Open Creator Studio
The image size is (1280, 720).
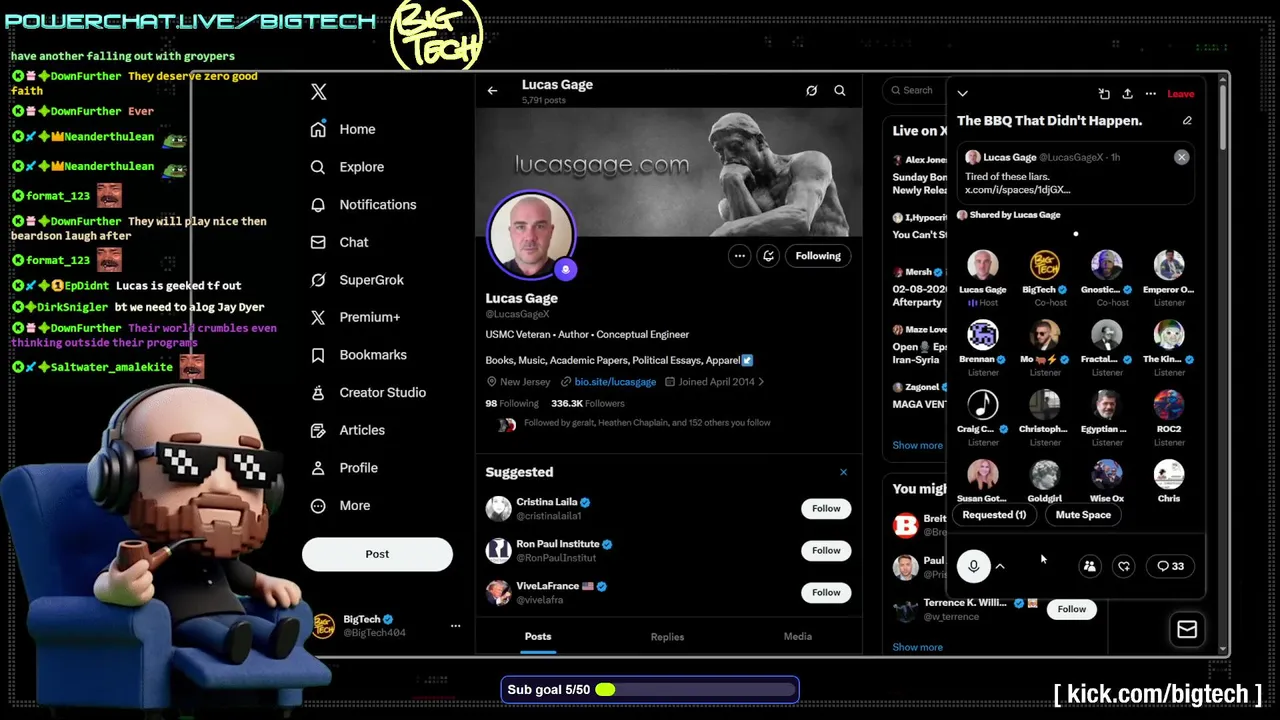368,392
